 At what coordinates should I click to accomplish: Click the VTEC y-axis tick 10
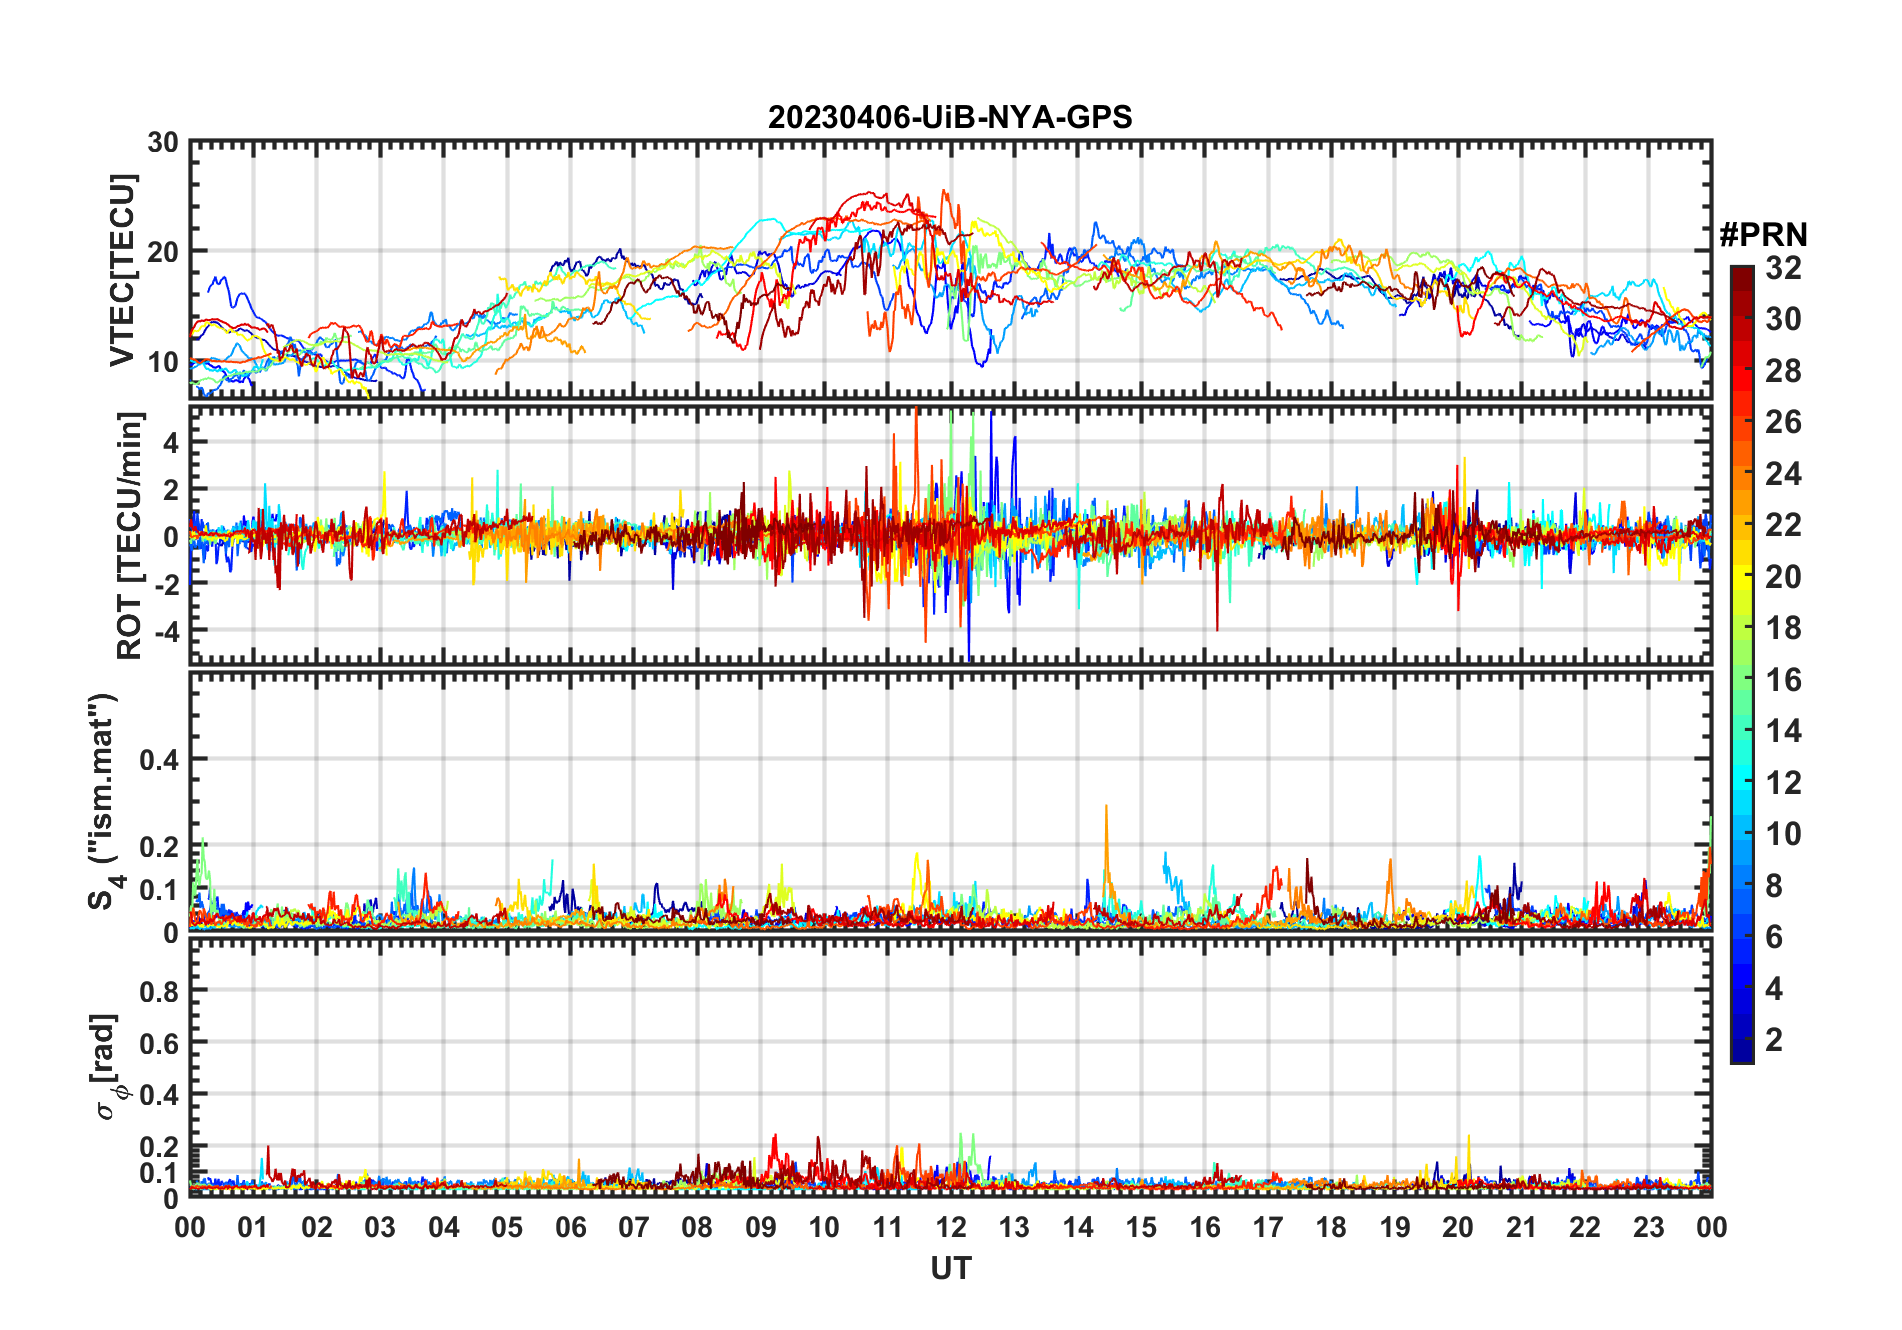[x=163, y=362]
